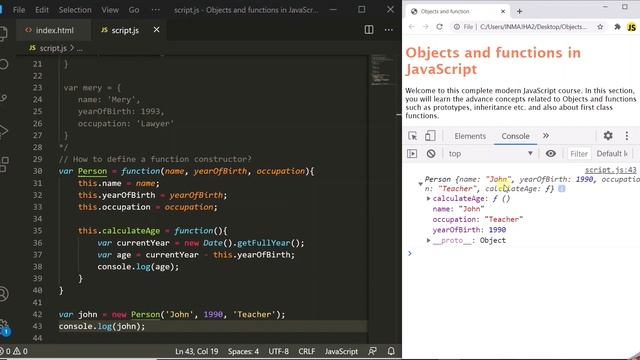This screenshot has width=640, height=360.
Task: Go forward in the browser
Action: tap(425, 27)
